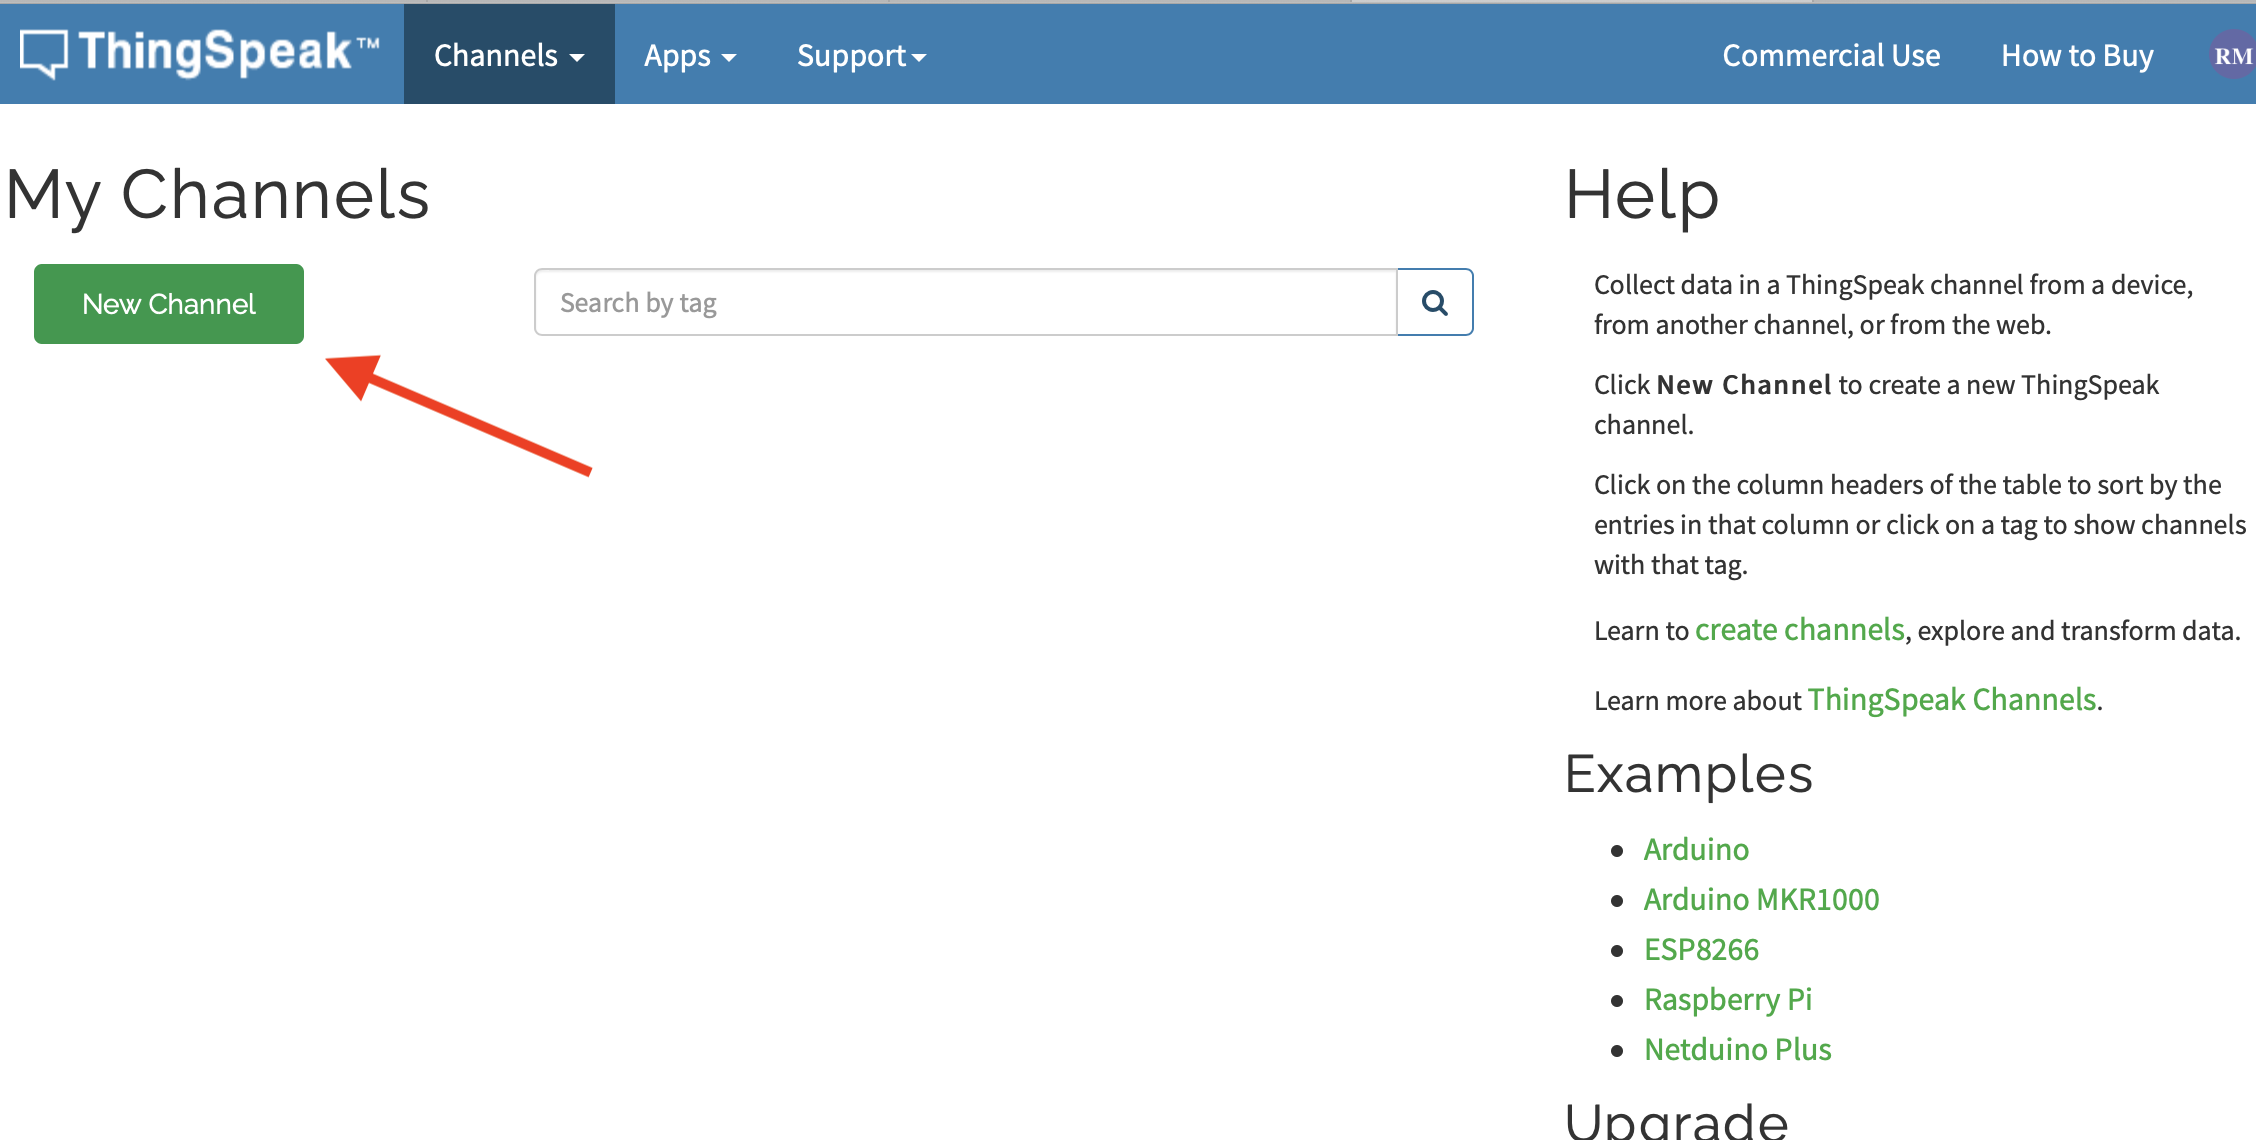Expand the Channels dropdown menu

click(508, 55)
